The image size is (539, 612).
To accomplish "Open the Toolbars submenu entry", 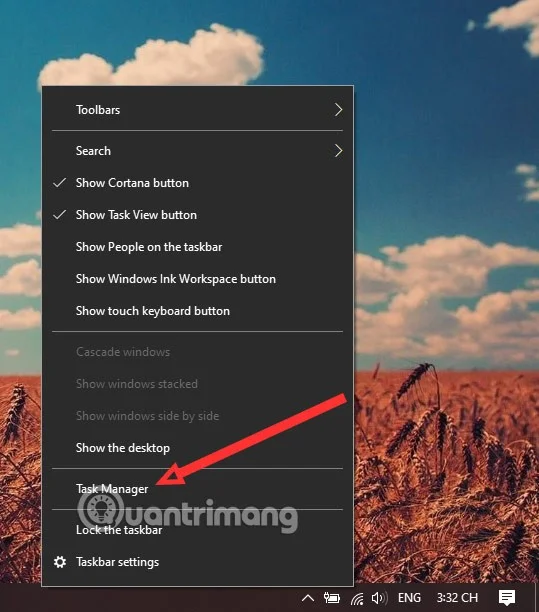I will [x=197, y=110].
